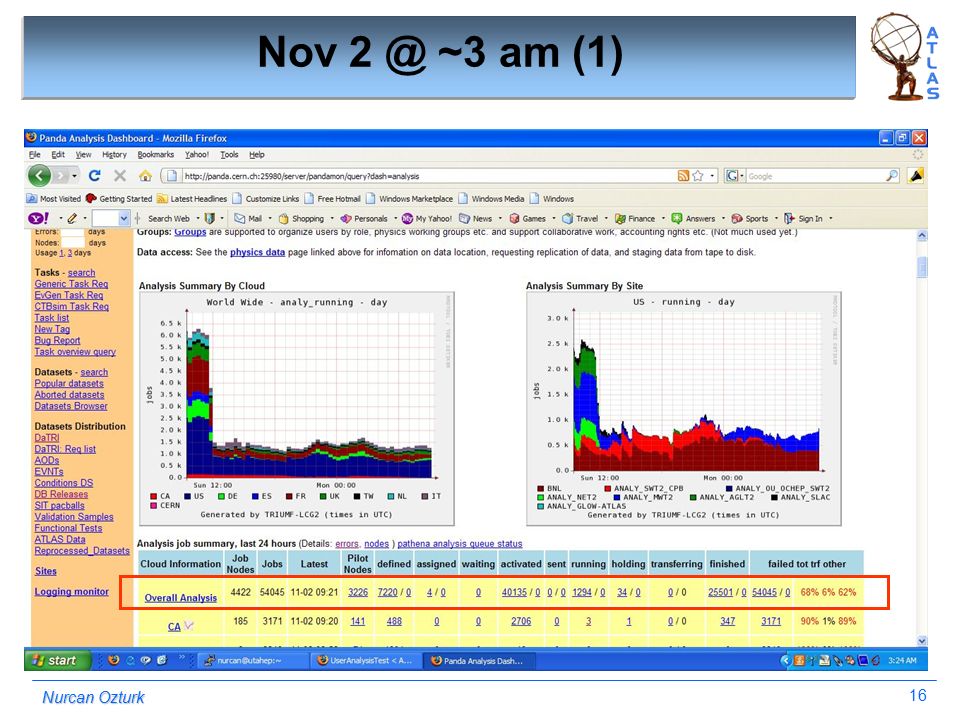This screenshot has width=960, height=720.
Task: Open the search engine selector dropdown
Action: 742,176
